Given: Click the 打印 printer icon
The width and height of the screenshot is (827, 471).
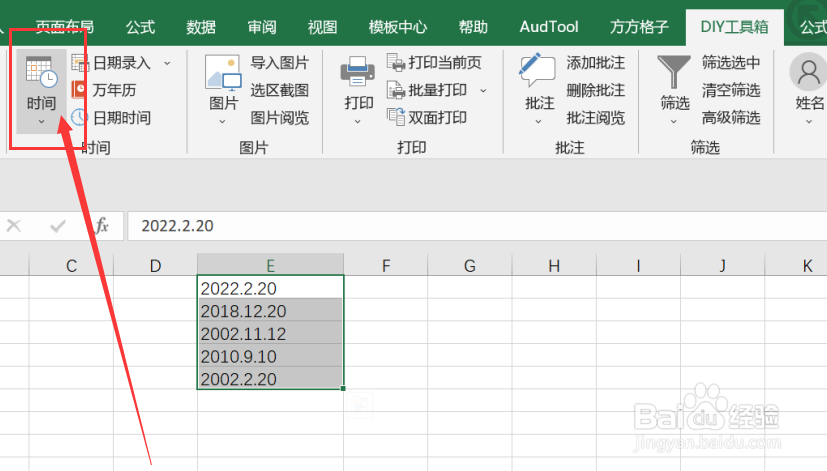Looking at the screenshot, I should click(358, 72).
